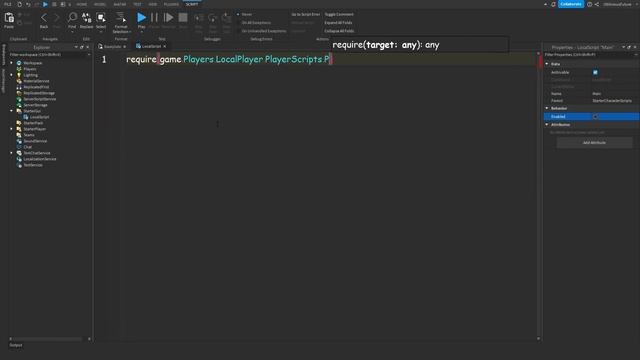Viewport: 640px width, 360px height.
Task: Click Go to Script Error
Action: click(305, 14)
